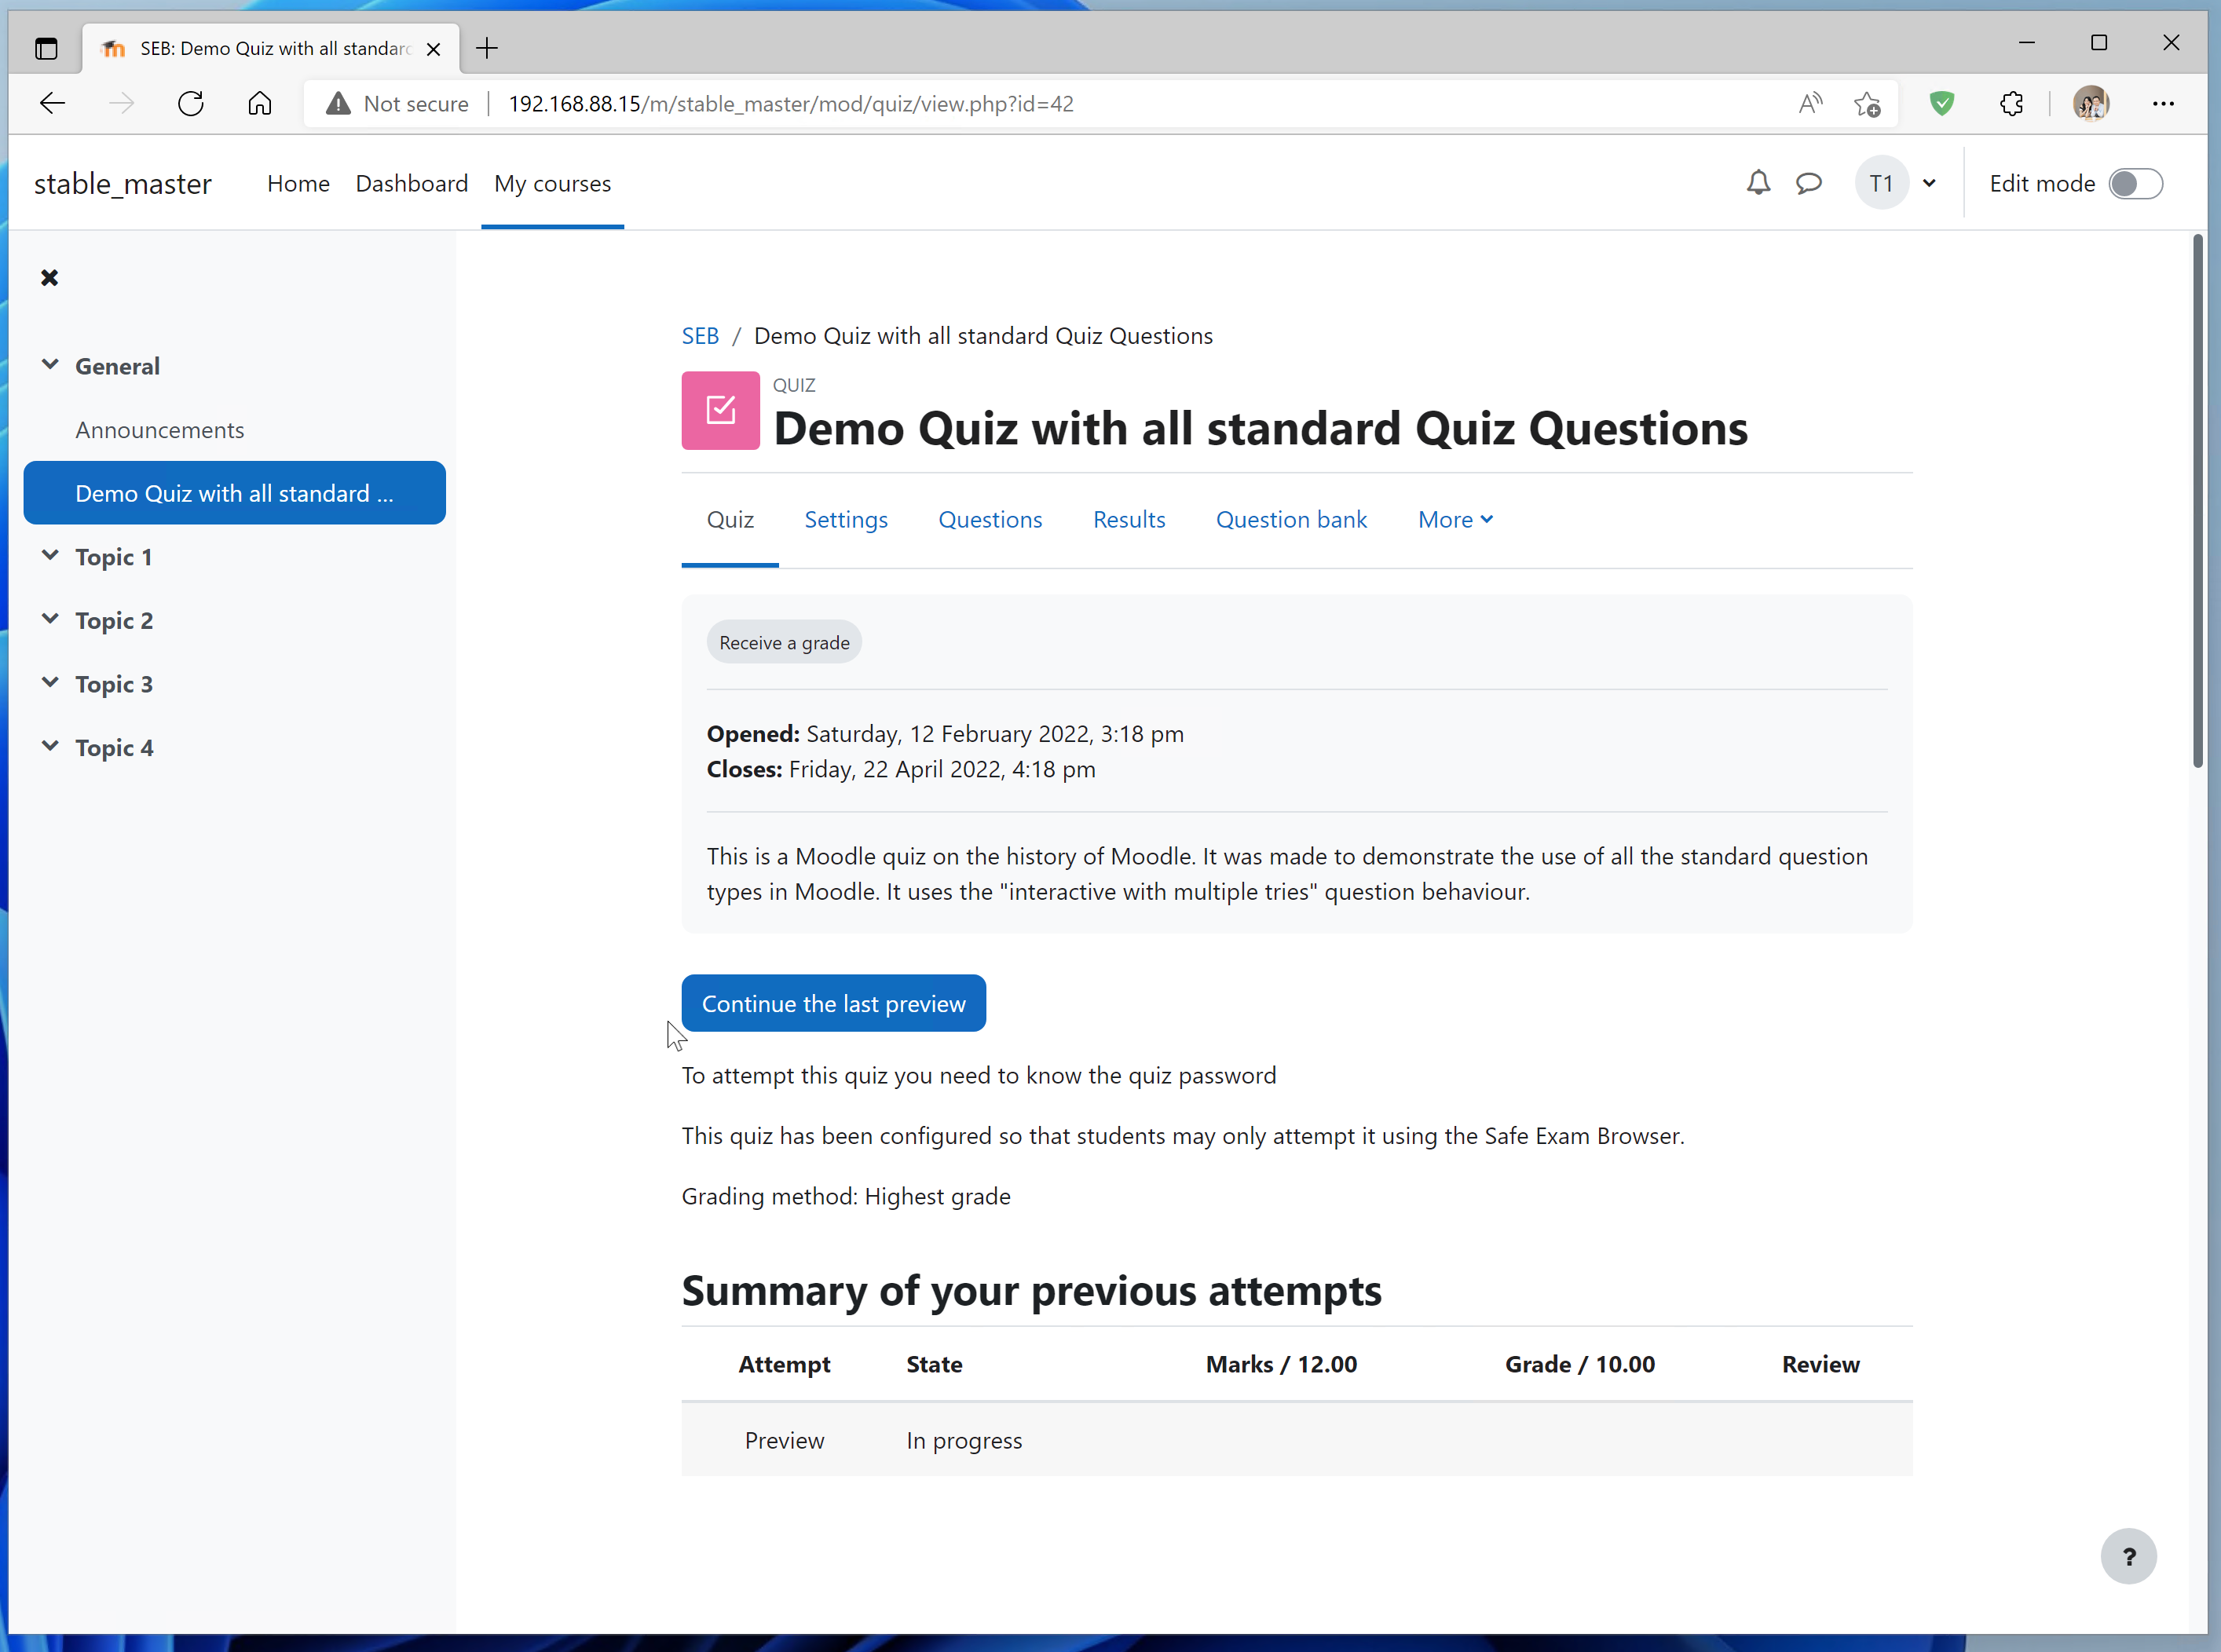Image resolution: width=2221 pixels, height=1652 pixels.
Task: Click the Receive a grade badge
Action: pyautogui.click(x=784, y=643)
